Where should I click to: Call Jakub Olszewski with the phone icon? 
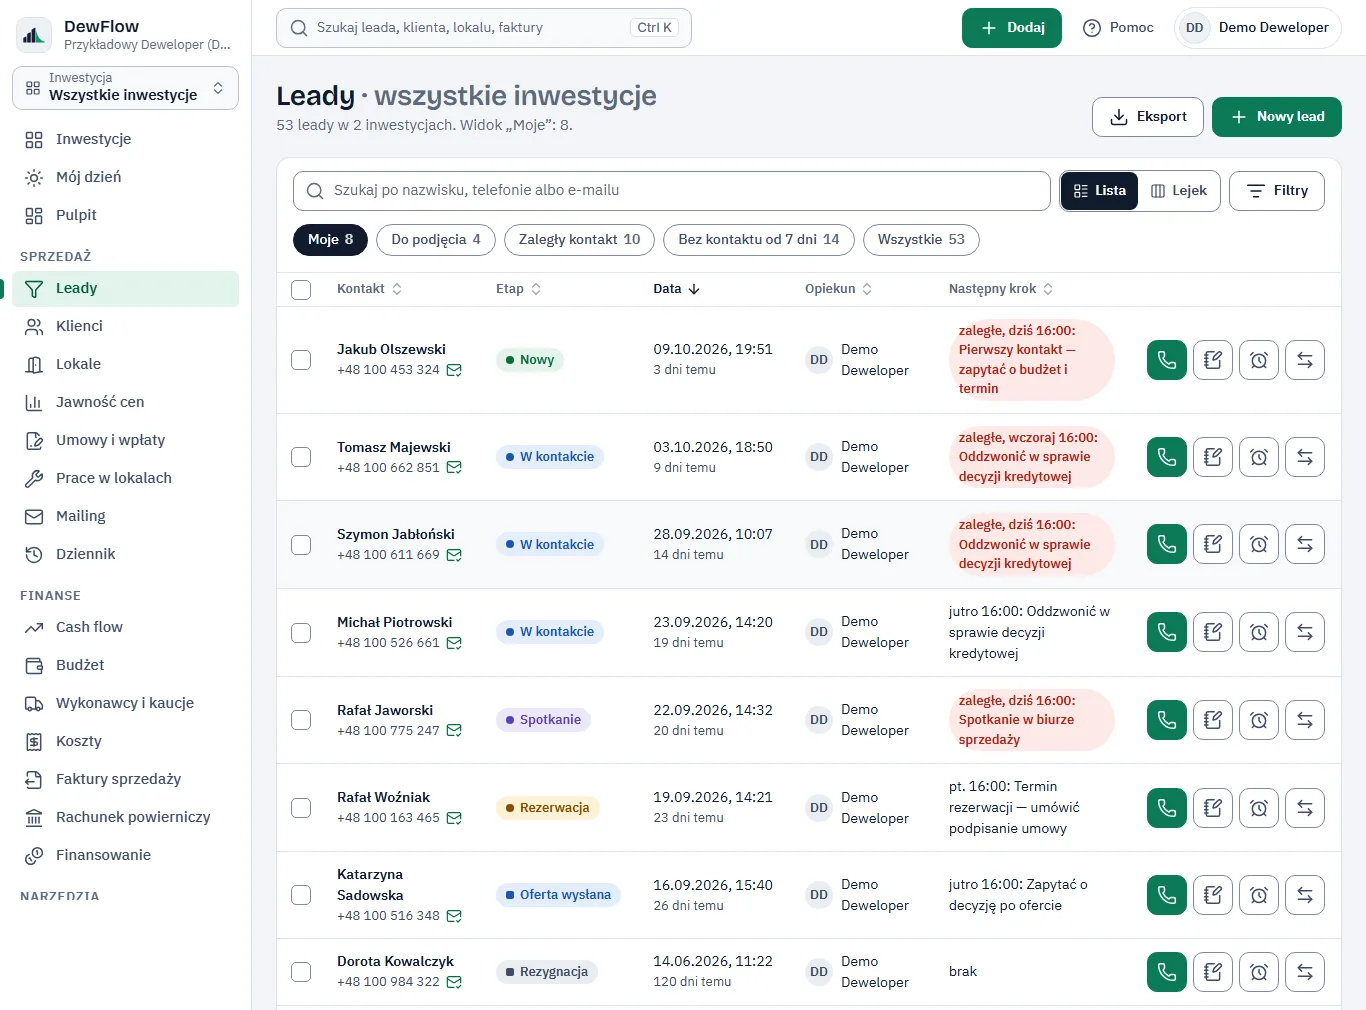pos(1167,360)
